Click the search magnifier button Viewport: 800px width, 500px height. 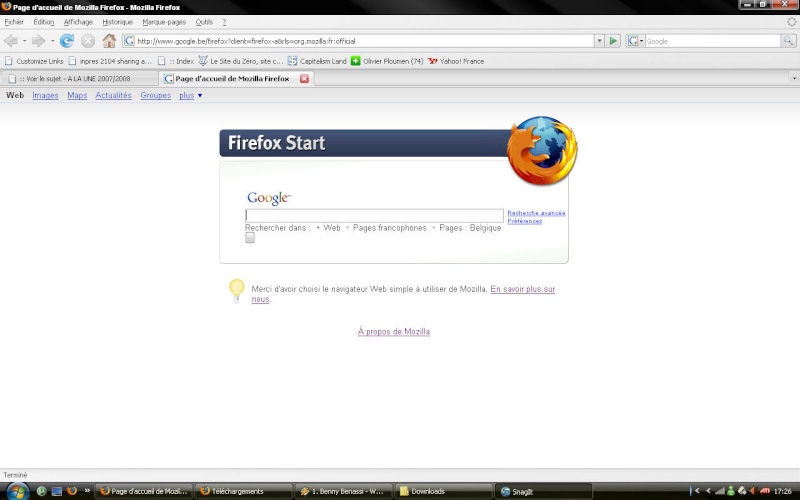click(x=788, y=41)
